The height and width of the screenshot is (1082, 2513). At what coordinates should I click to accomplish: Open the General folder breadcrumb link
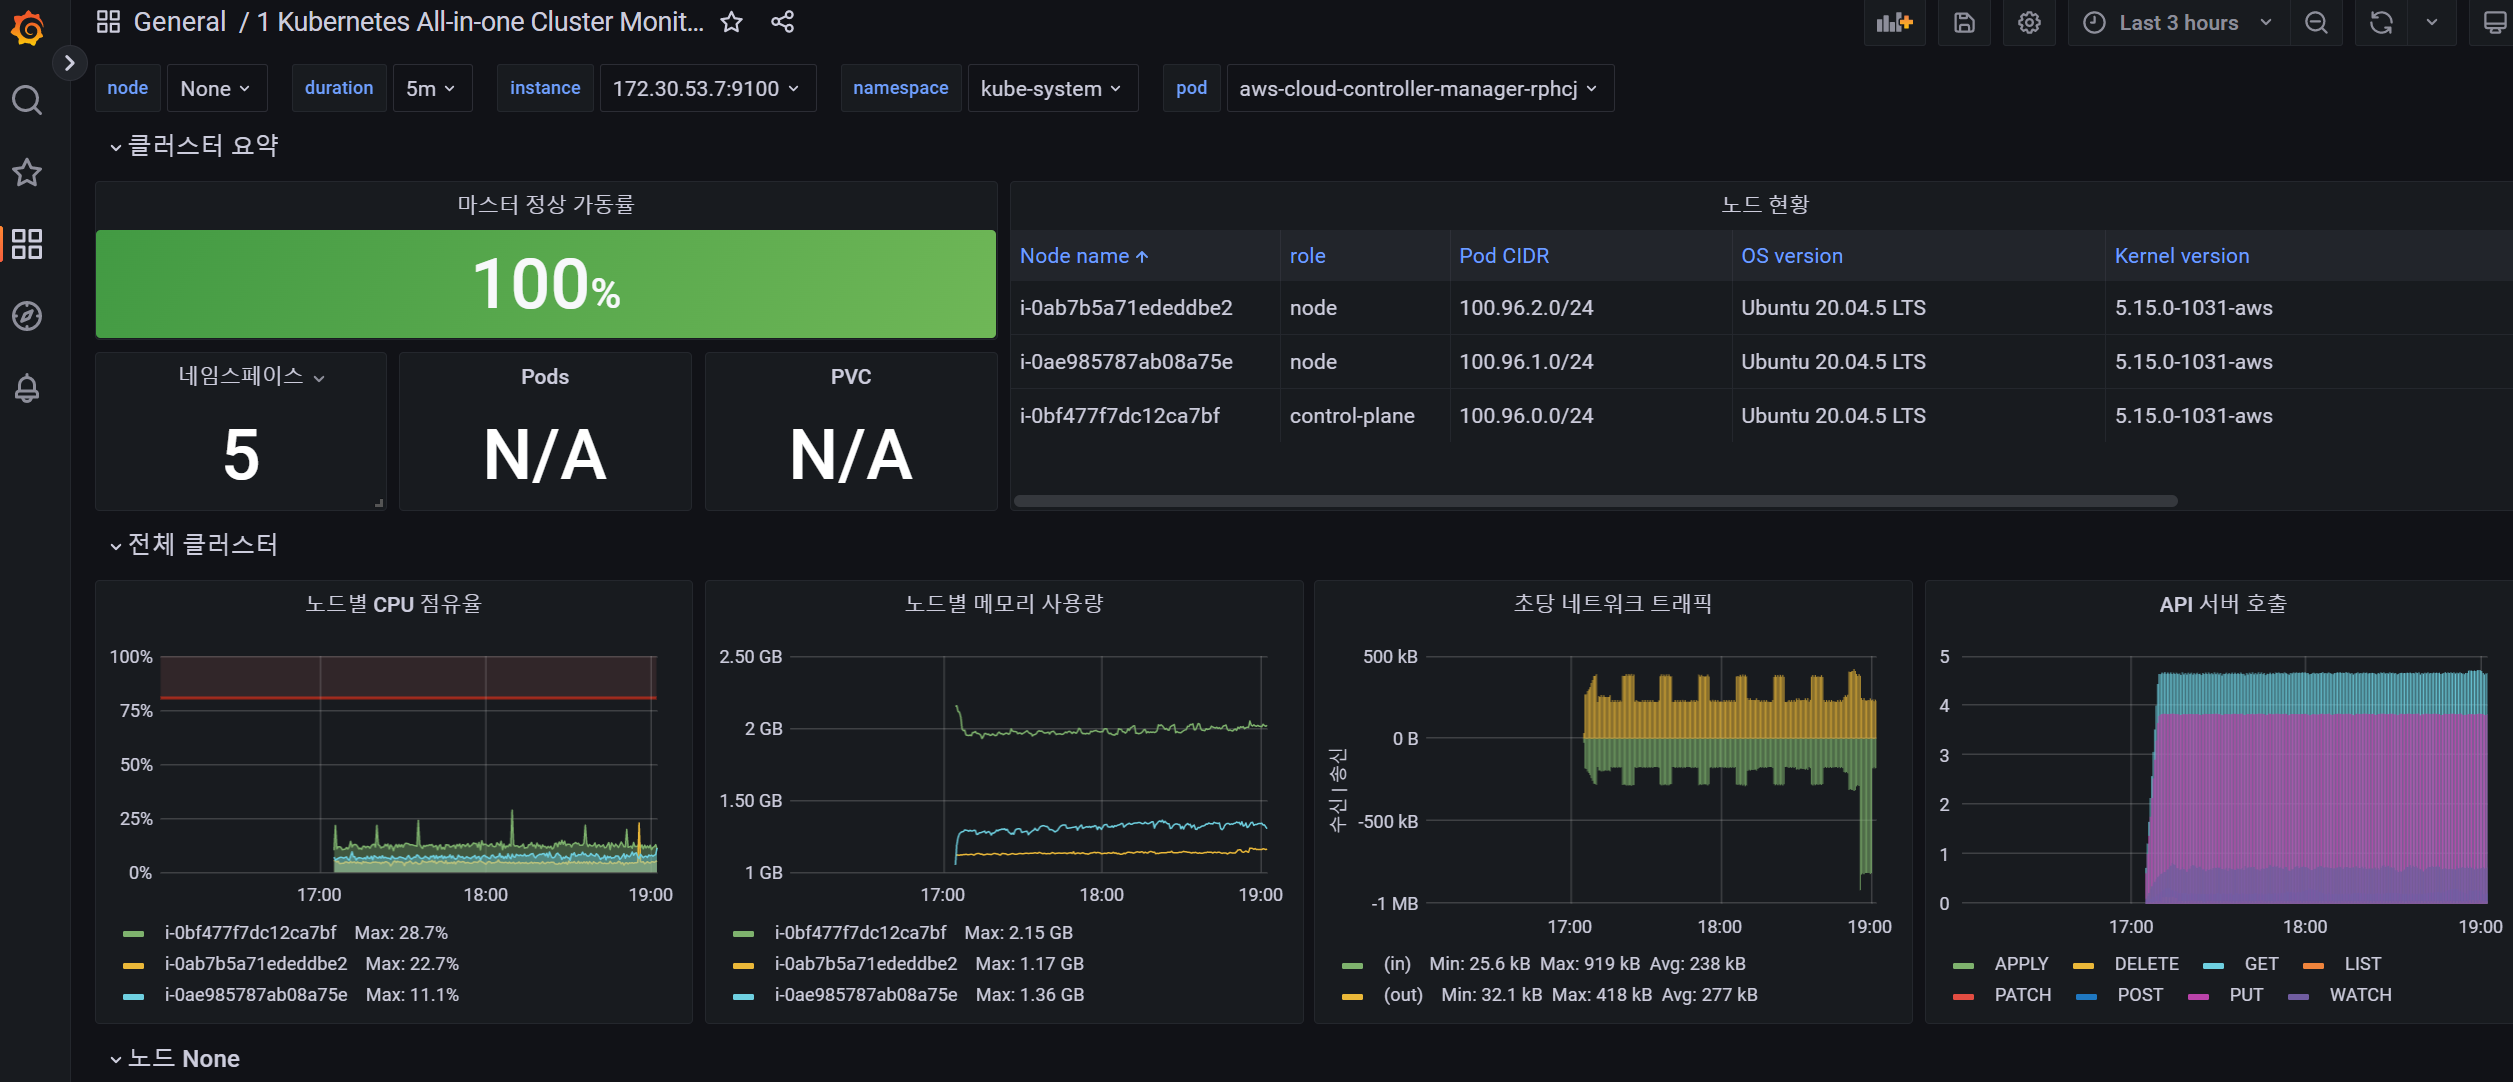pyautogui.click(x=180, y=22)
